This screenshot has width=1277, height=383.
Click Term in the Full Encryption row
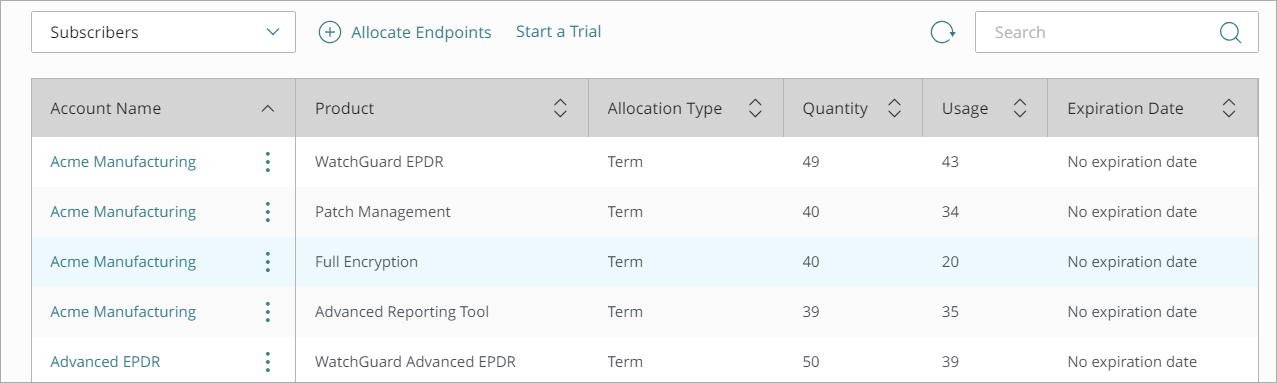coord(625,261)
